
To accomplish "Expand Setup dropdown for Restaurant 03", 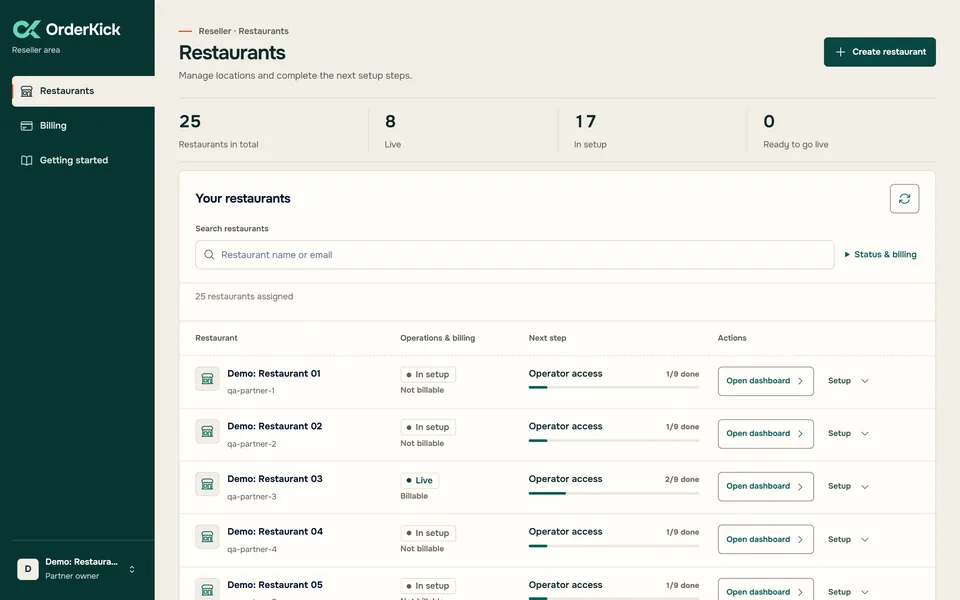I will (x=848, y=486).
